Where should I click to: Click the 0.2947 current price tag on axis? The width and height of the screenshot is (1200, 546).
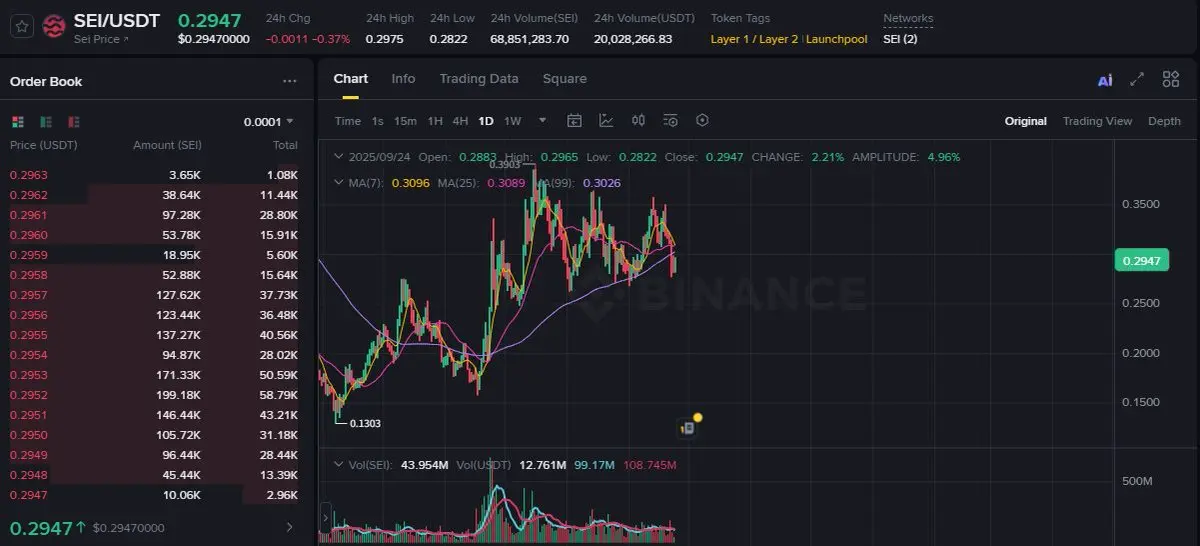[1141, 261]
